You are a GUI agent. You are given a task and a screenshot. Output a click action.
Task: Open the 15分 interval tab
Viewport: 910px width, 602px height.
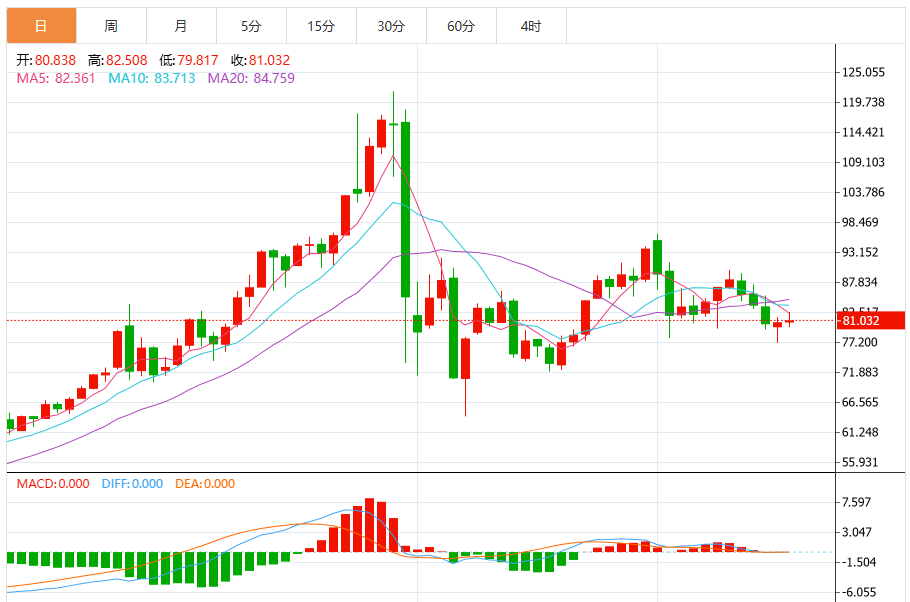(x=321, y=26)
